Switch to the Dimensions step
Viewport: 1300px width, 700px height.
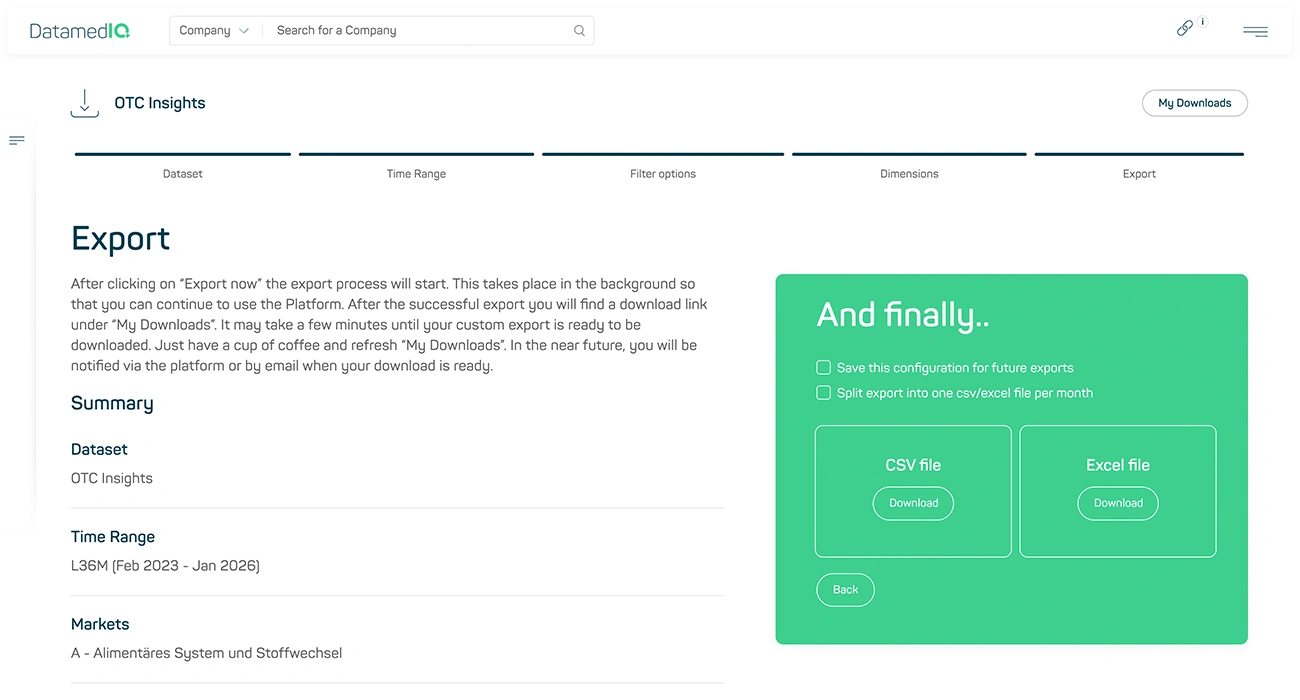908,163
